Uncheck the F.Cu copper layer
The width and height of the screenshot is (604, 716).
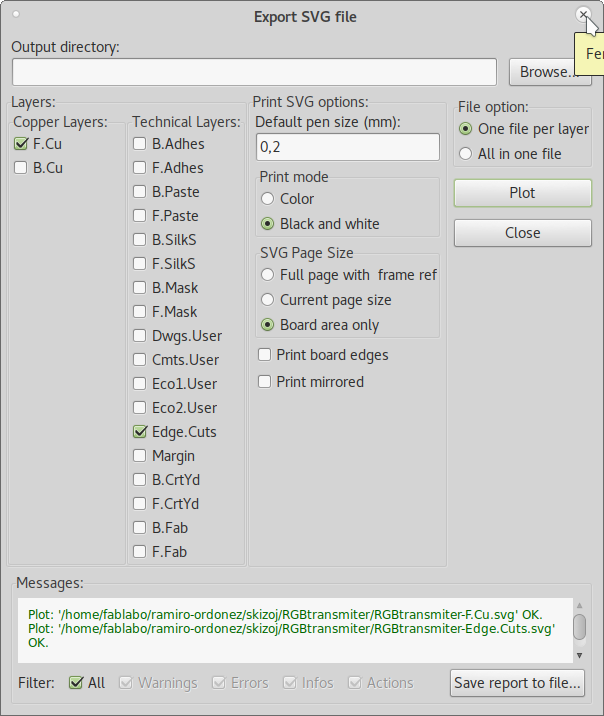coord(21,144)
